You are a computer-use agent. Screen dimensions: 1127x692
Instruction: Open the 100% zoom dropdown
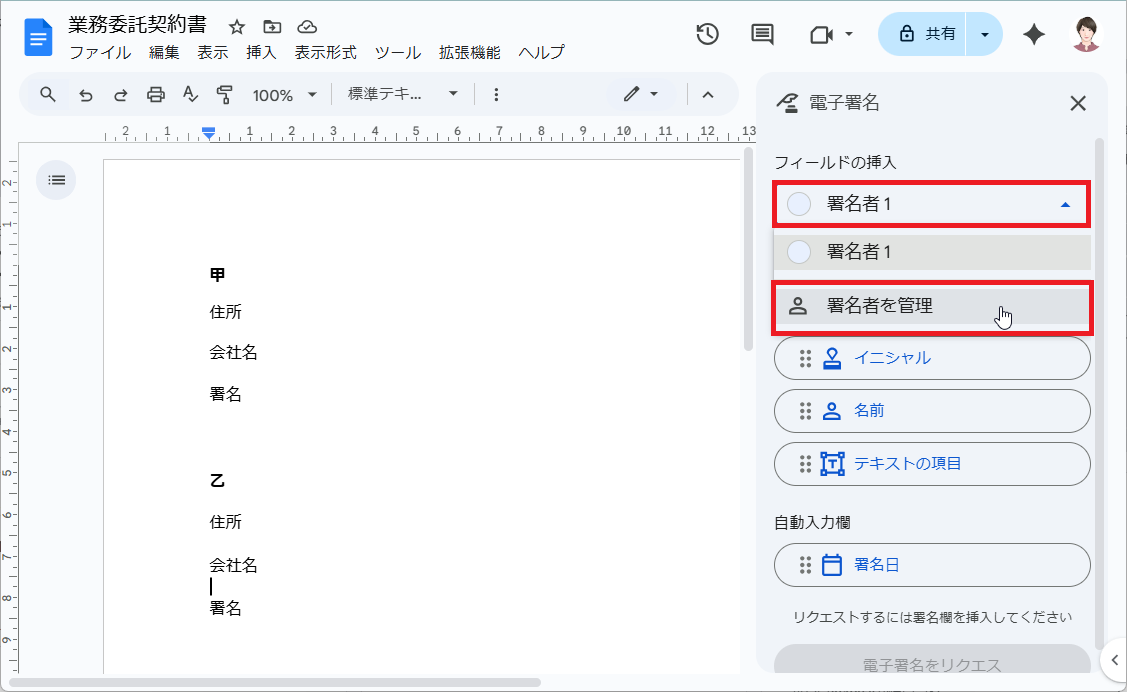pyautogui.click(x=284, y=94)
